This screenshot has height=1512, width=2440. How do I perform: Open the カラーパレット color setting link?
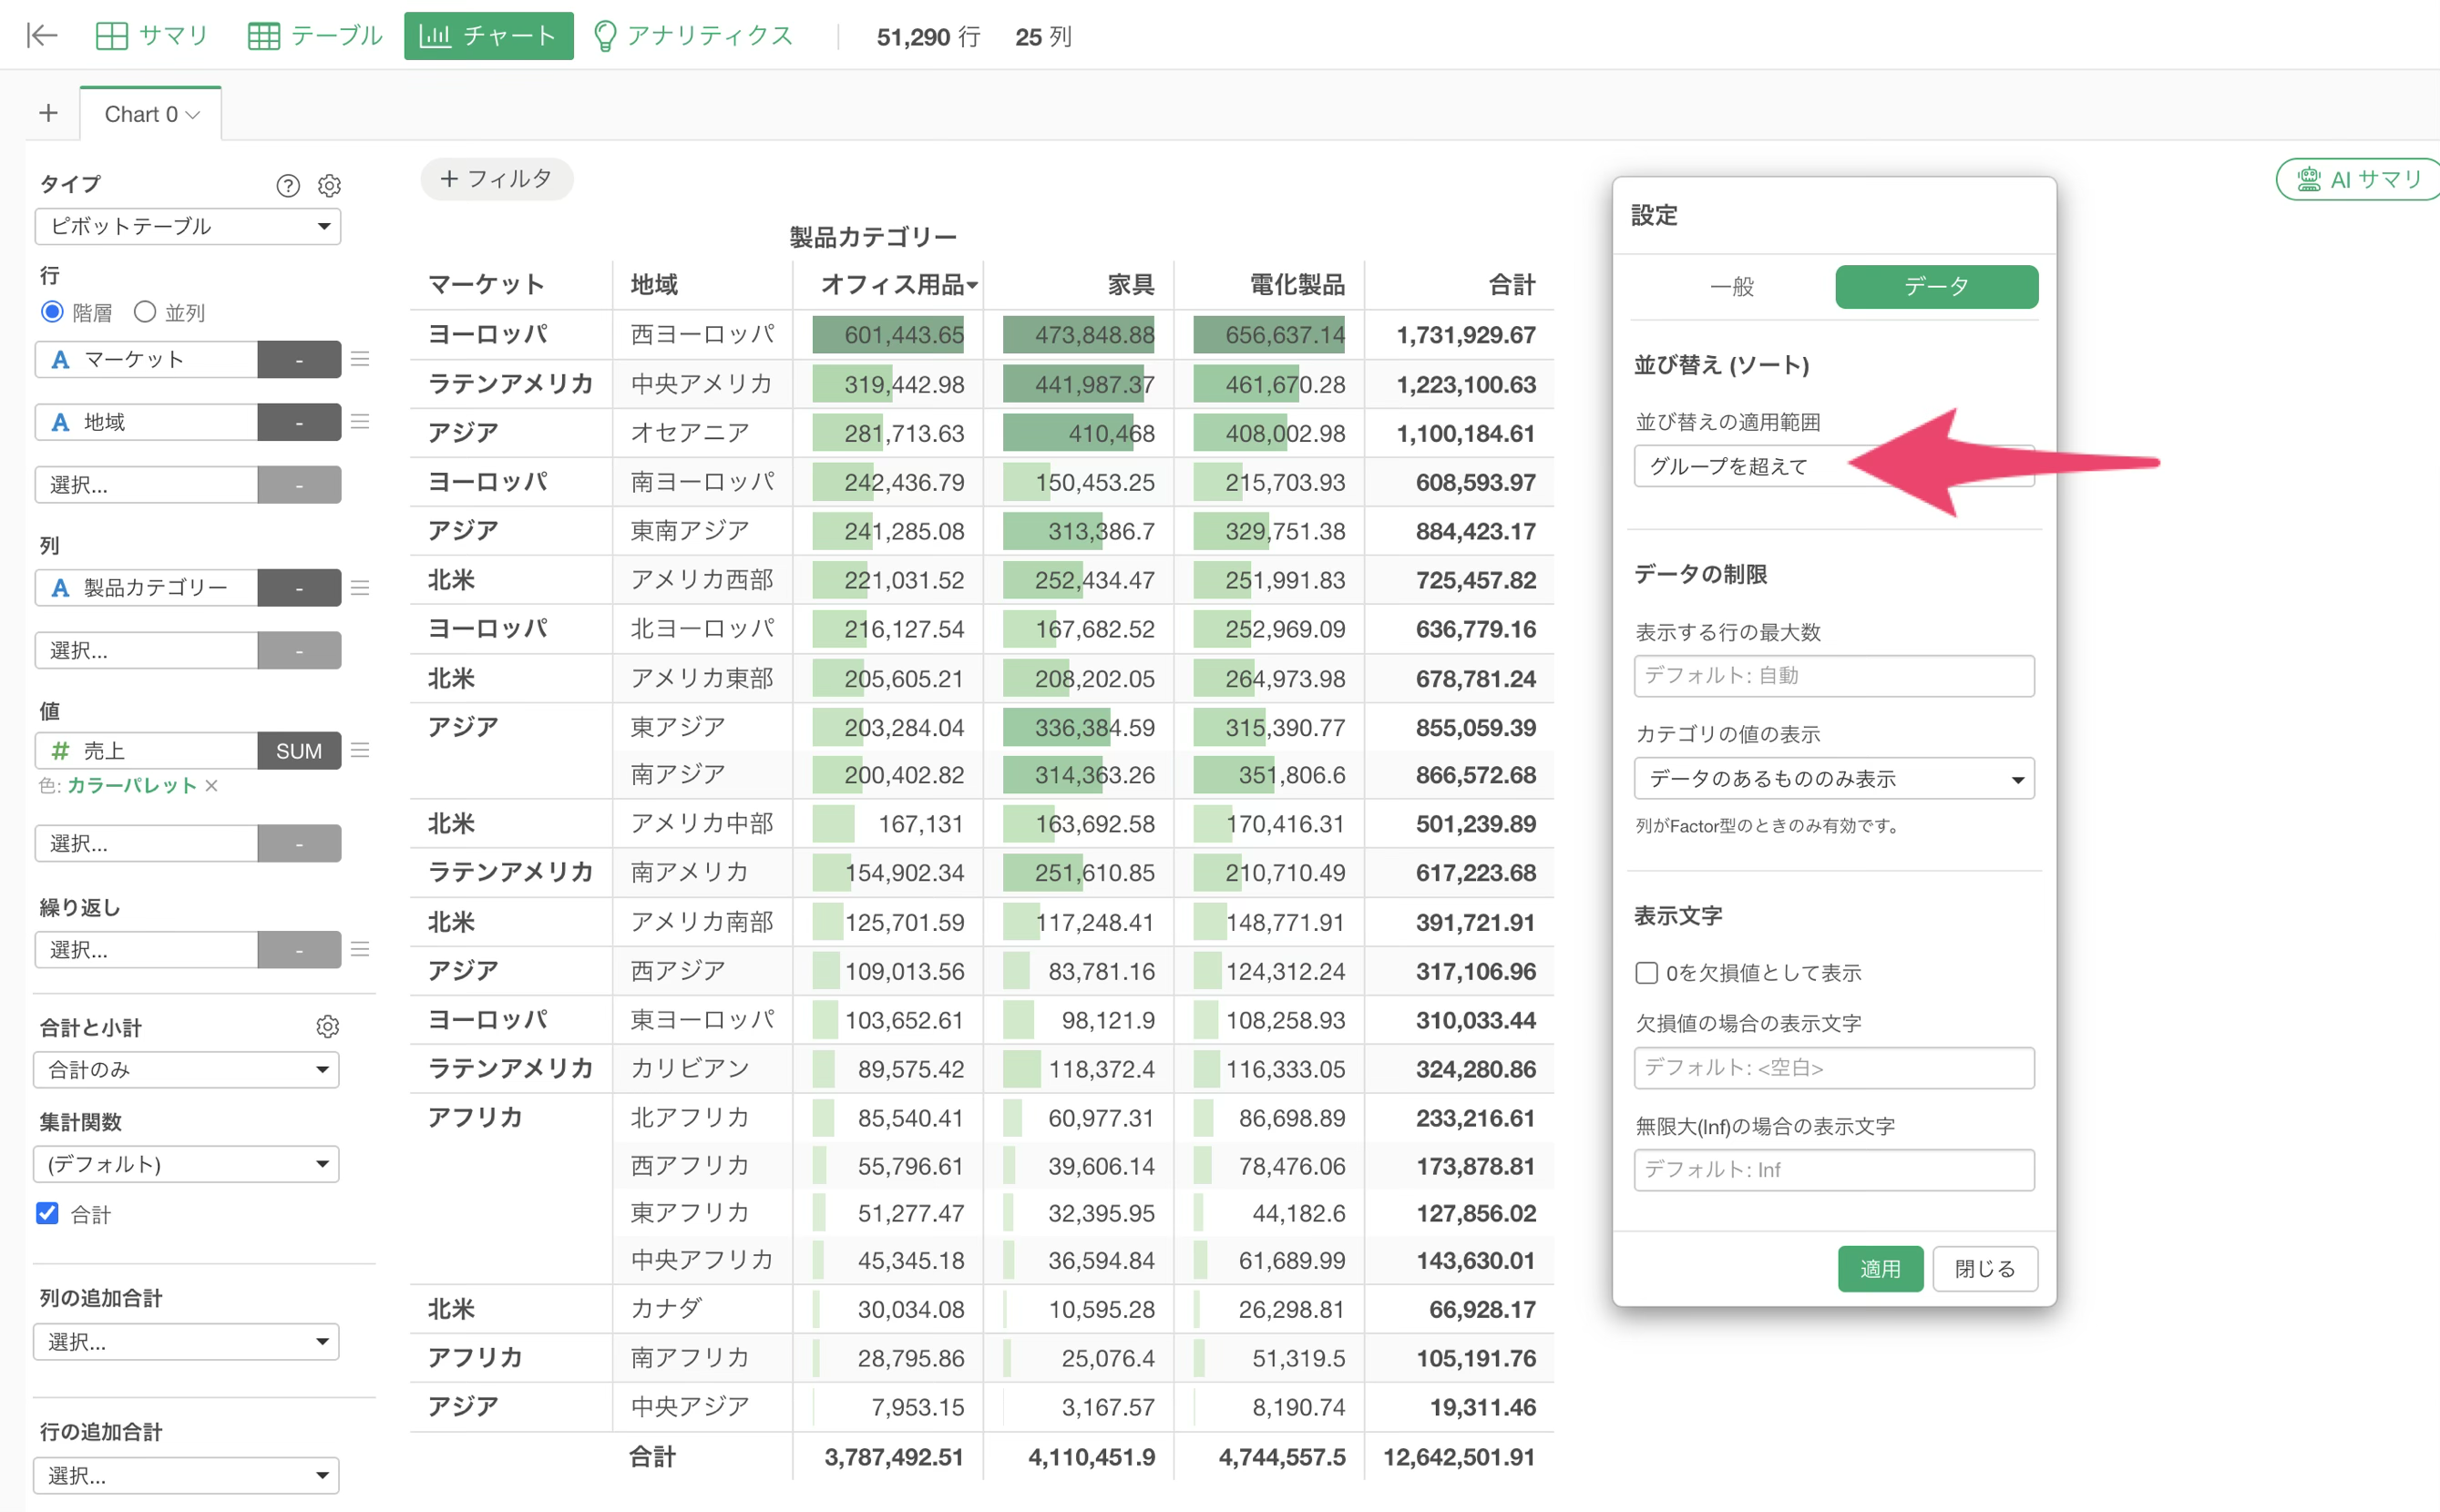pos(132,785)
